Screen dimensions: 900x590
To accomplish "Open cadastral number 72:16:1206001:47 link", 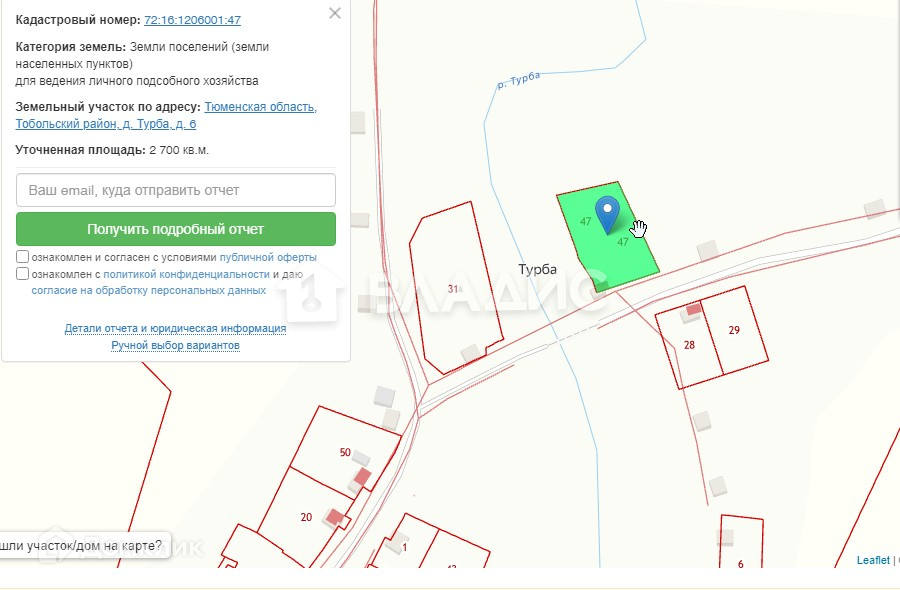I will 192,20.
